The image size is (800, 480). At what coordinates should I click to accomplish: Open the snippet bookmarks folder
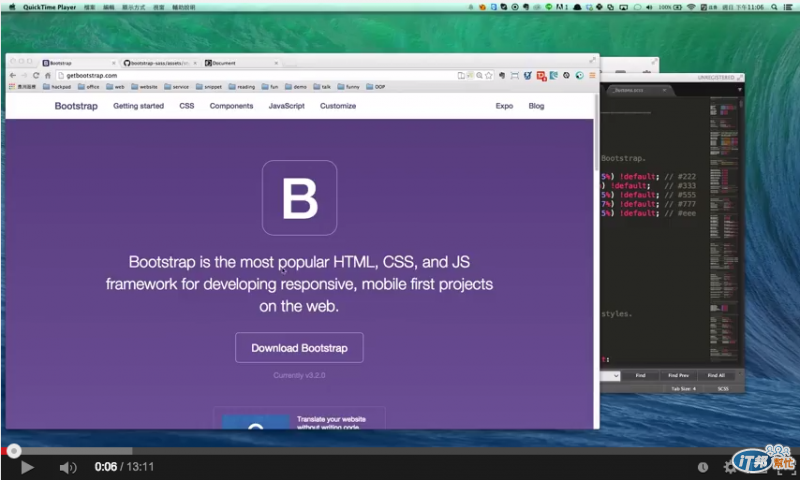click(209, 87)
